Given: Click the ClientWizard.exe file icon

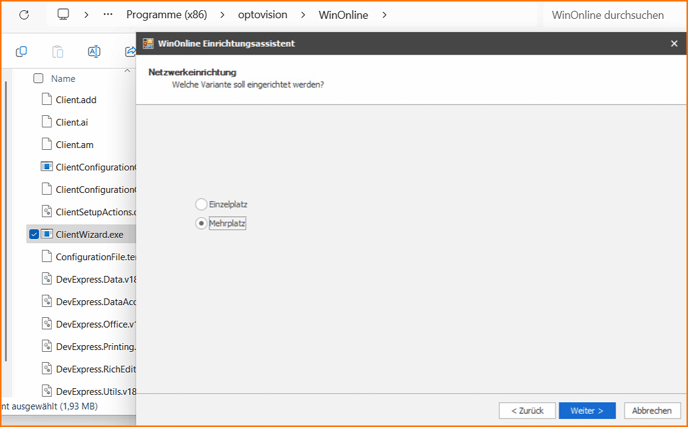Looking at the screenshot, I should pos(46,234).
